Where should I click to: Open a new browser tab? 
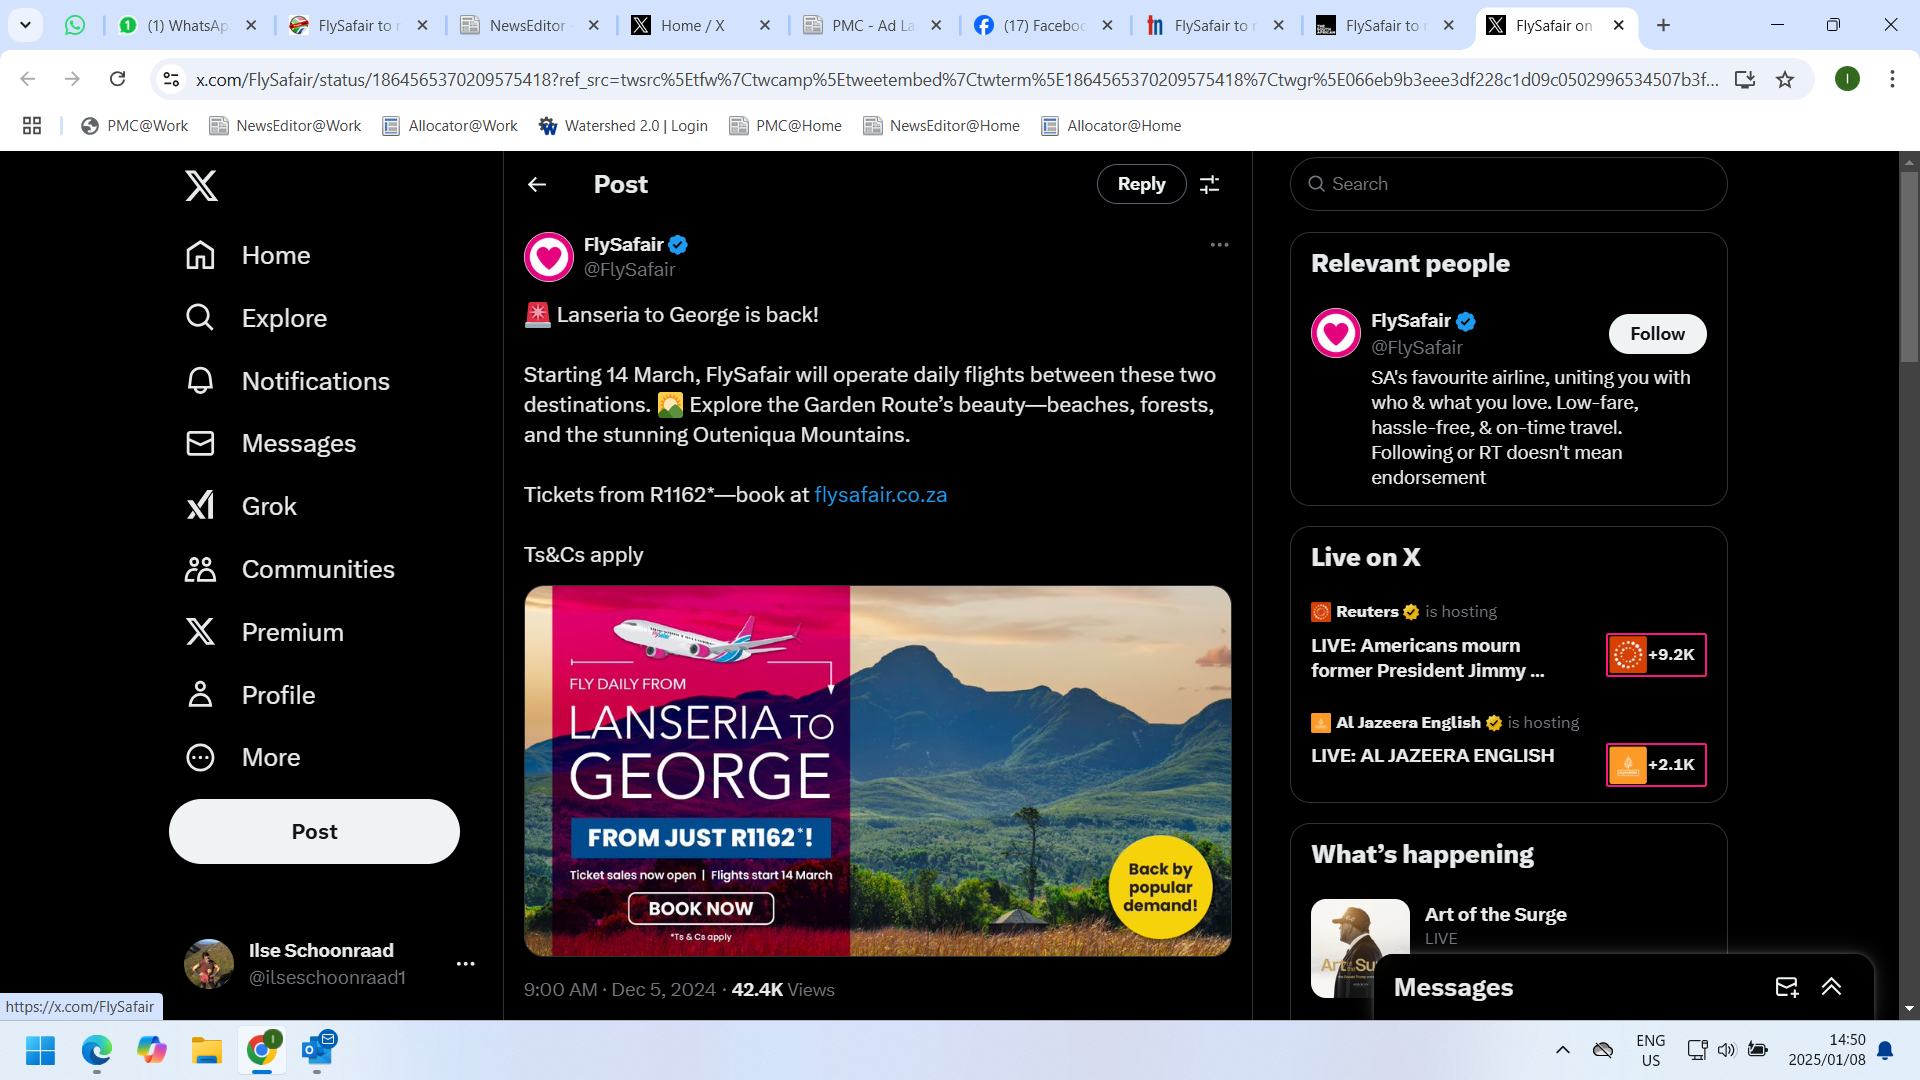point(1663,25)
